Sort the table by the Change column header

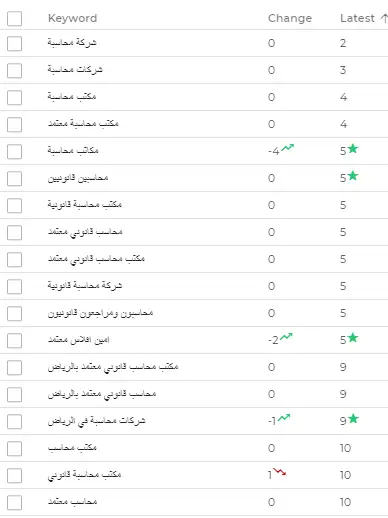[x=290, y=18]
